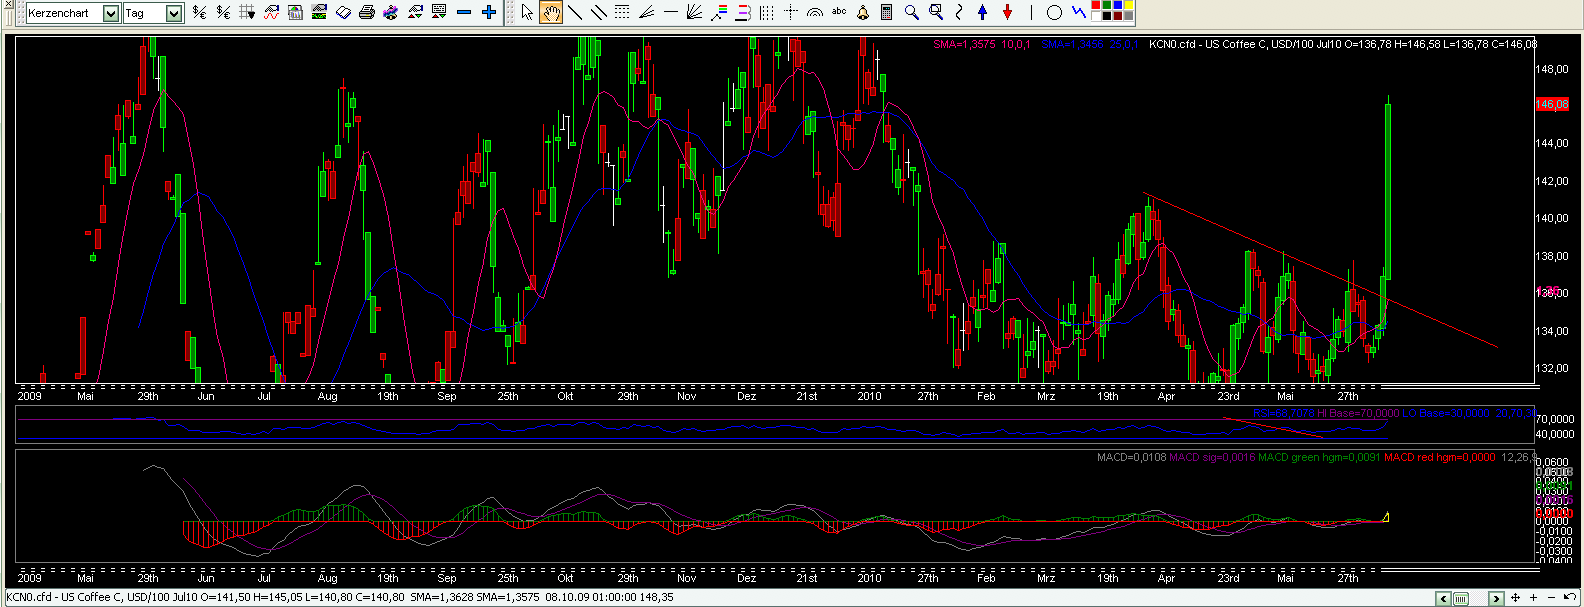
Task: Select the concentric arcs tool
Action: [815, 12]
